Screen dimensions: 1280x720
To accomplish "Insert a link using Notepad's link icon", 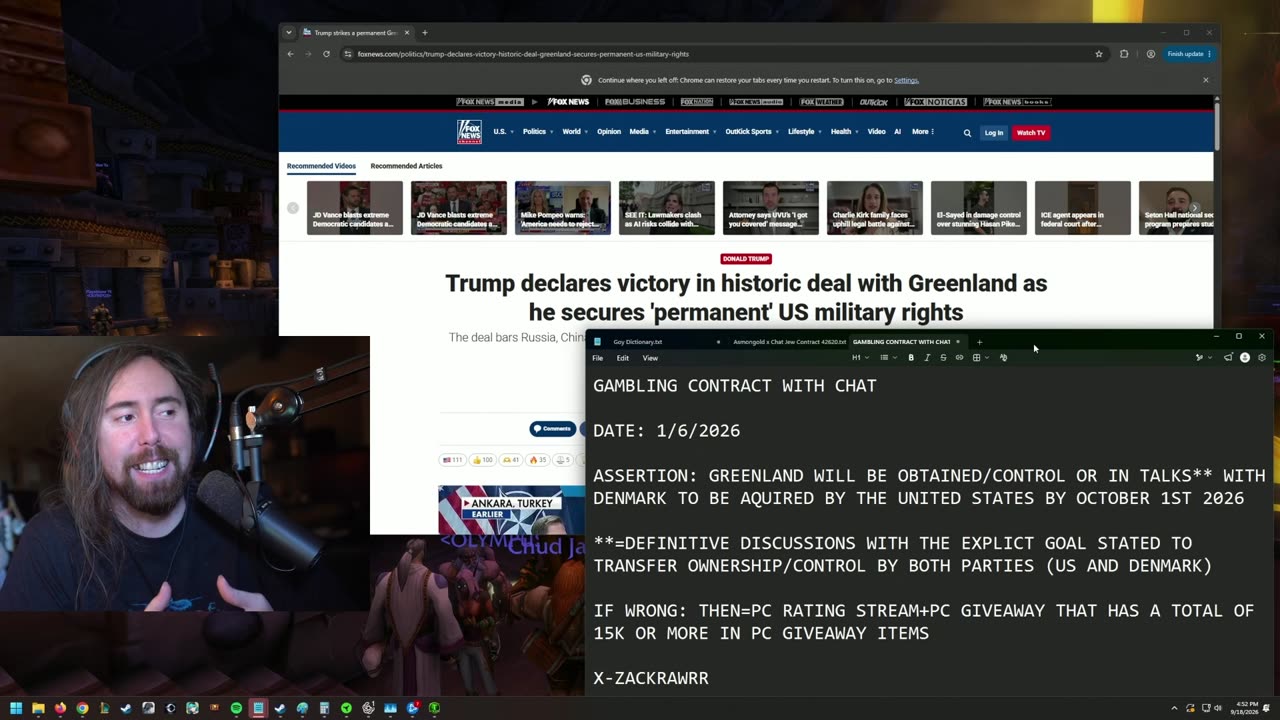I will pyautogui.click(x=959, y=358).
